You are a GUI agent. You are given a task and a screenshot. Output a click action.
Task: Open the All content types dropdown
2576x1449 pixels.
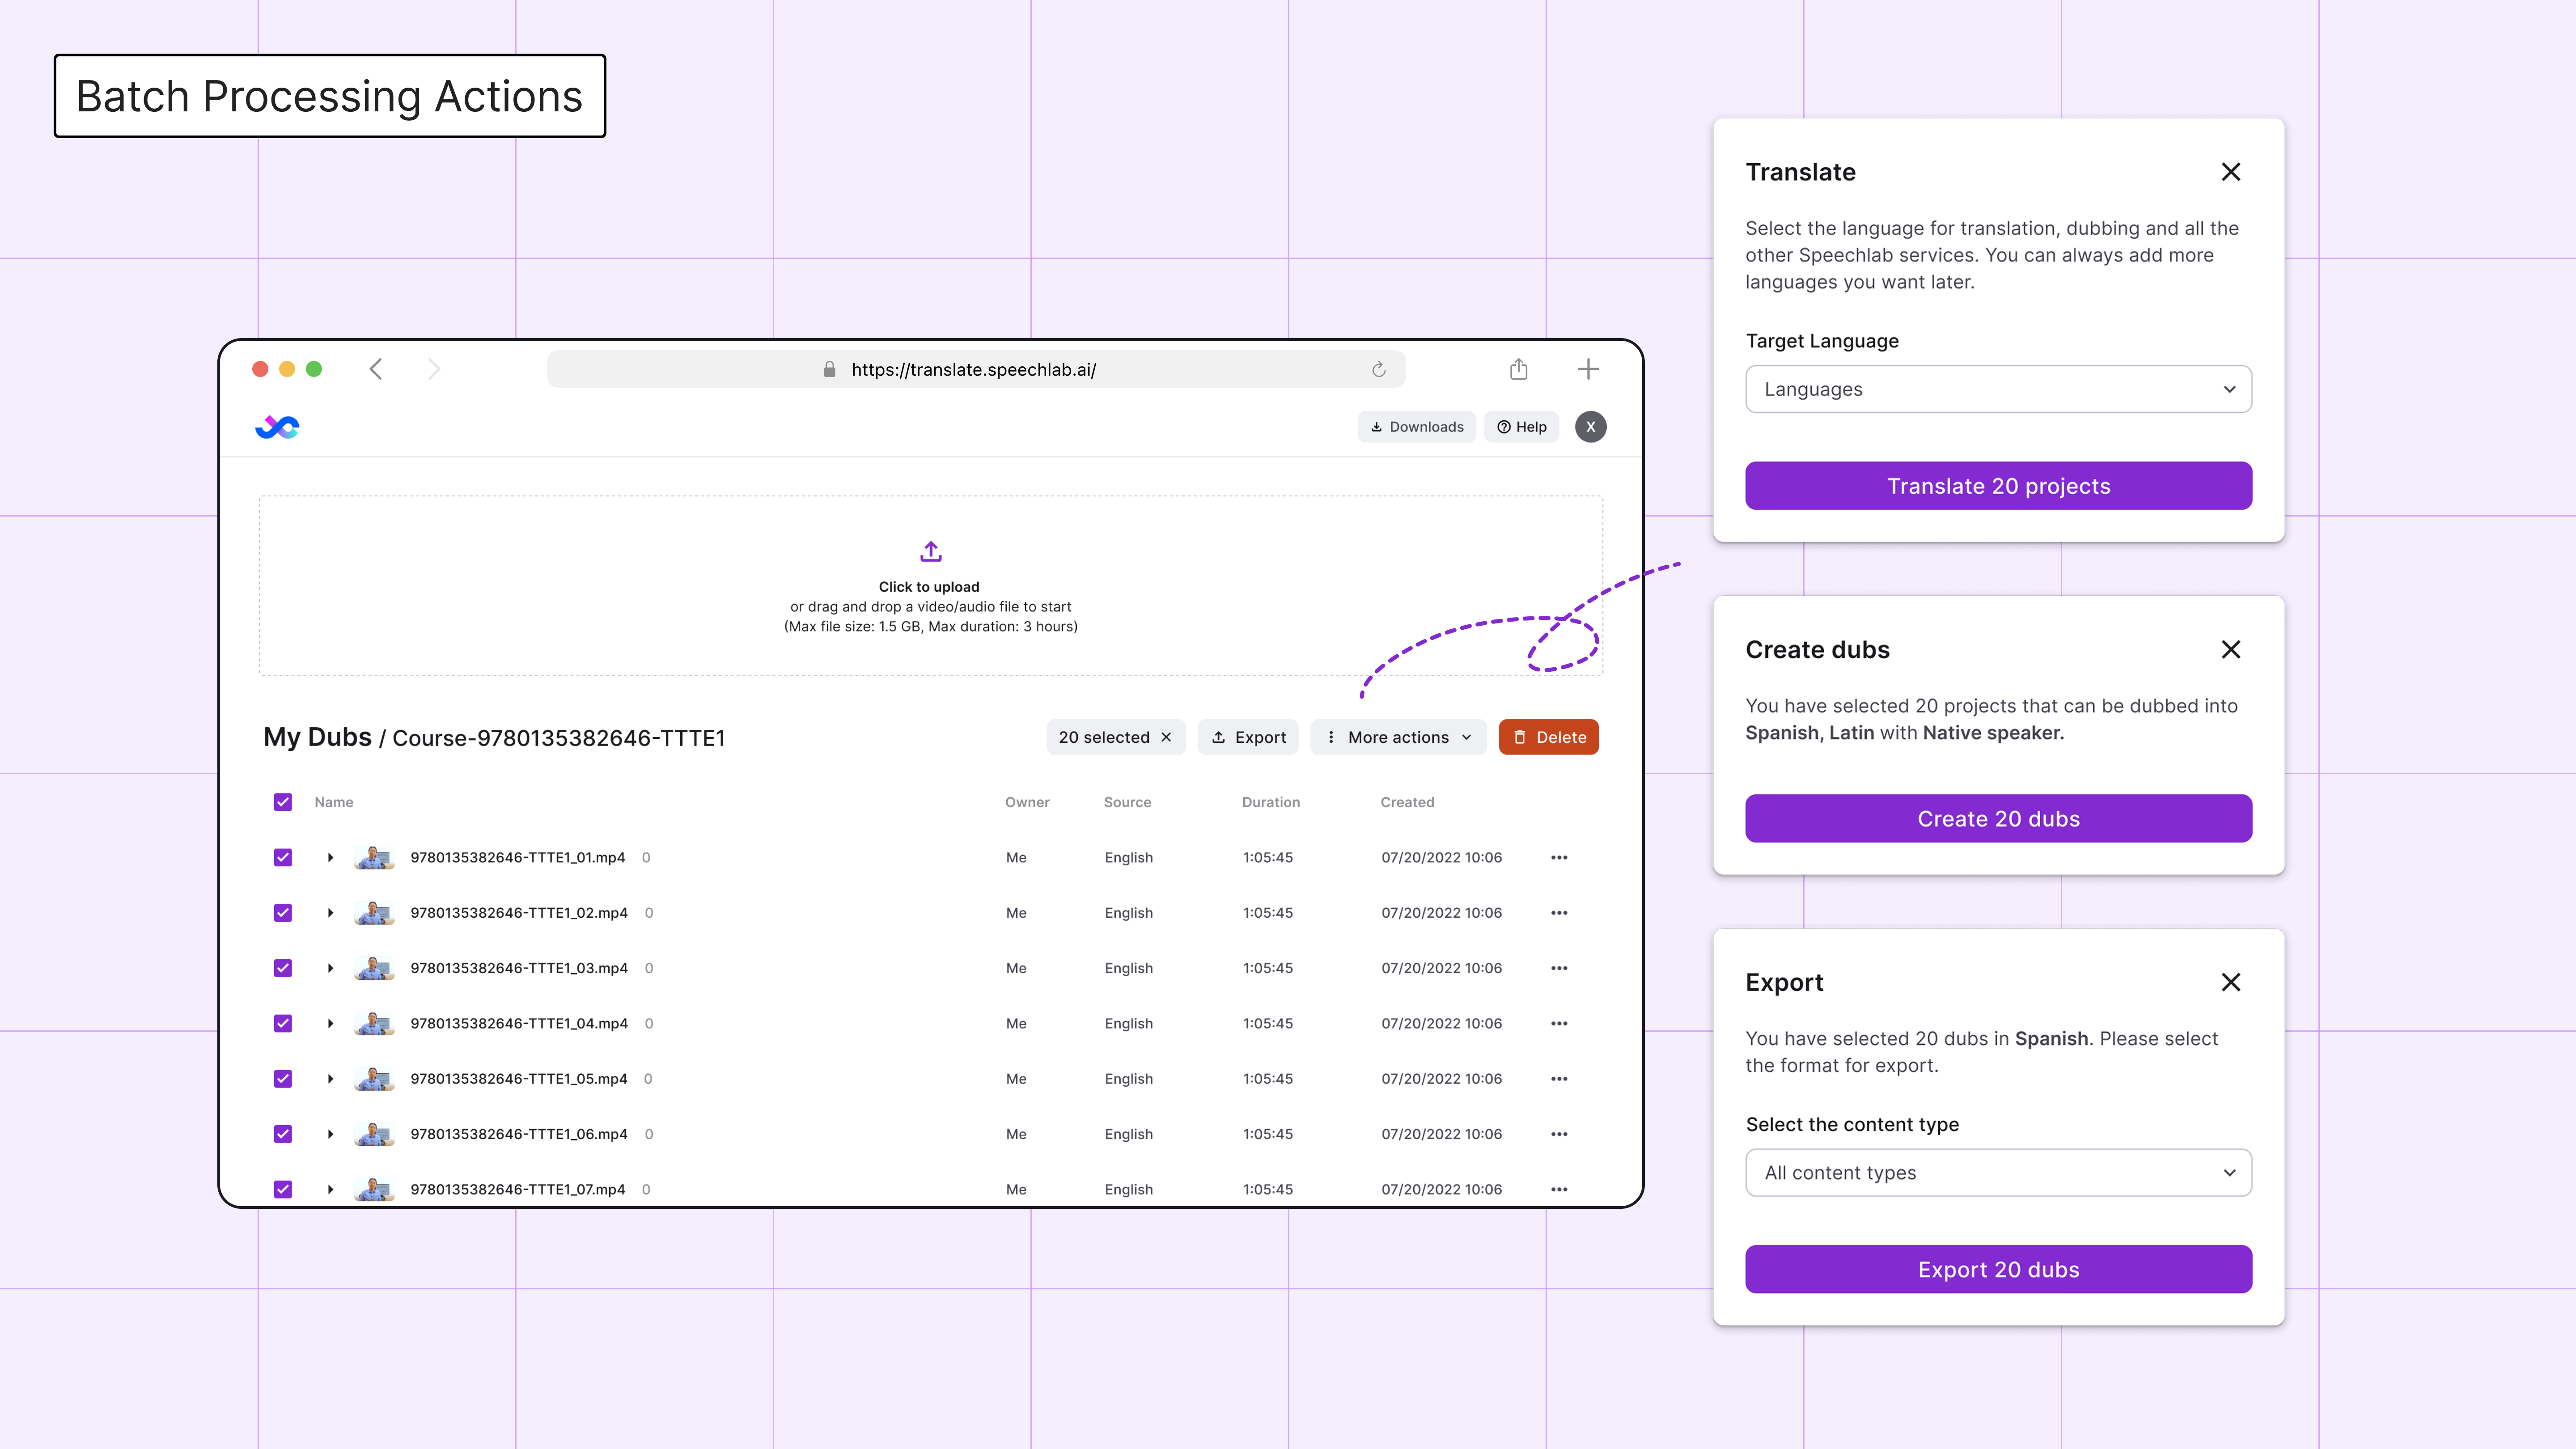point(1998,1173)
